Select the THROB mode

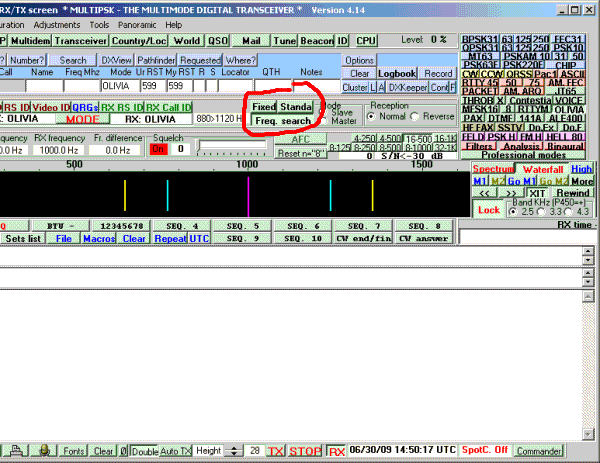[x=478, y=101]
